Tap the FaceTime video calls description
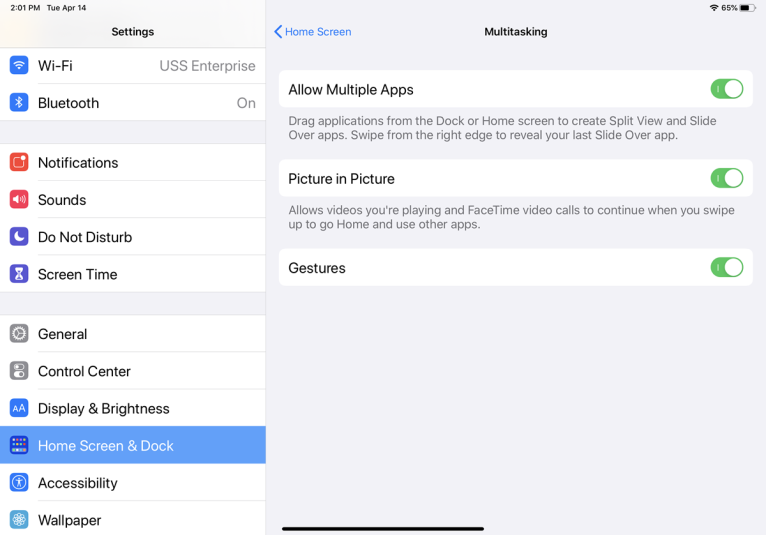 [x=511, y=217]
